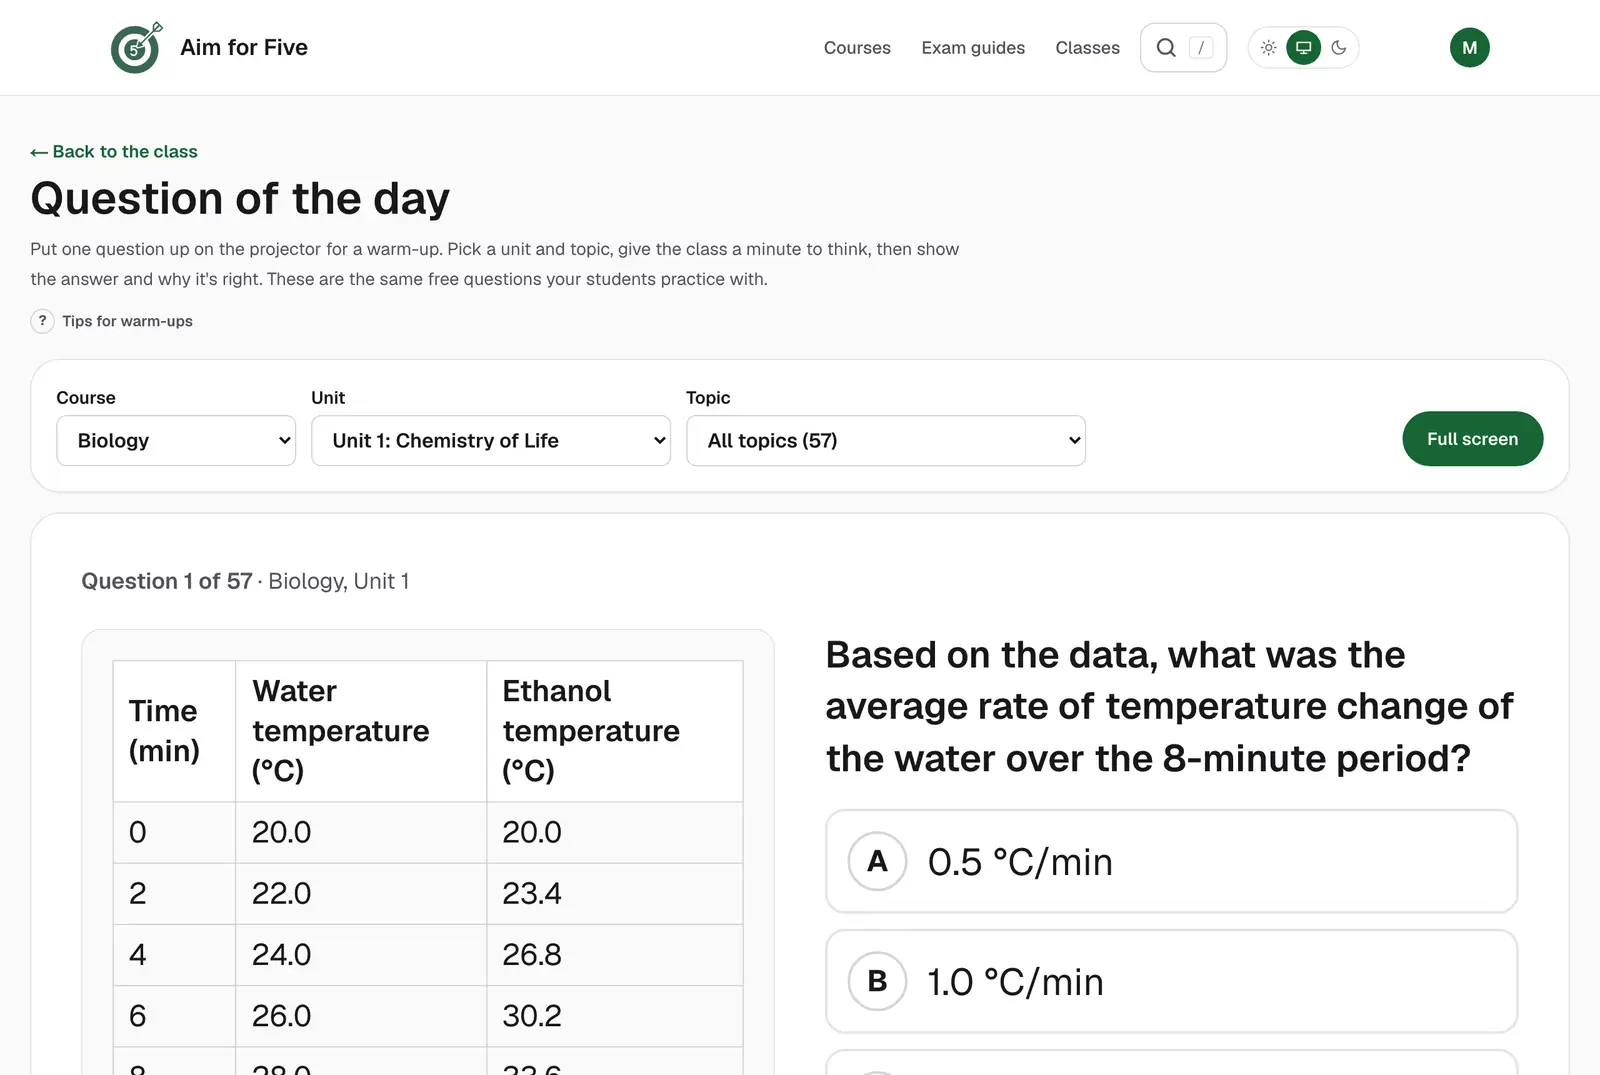Screen dimensions: 1600x1075
Task: Switch to light theme sun icon
Action: pyautogui.click(x=1269, y=47)
